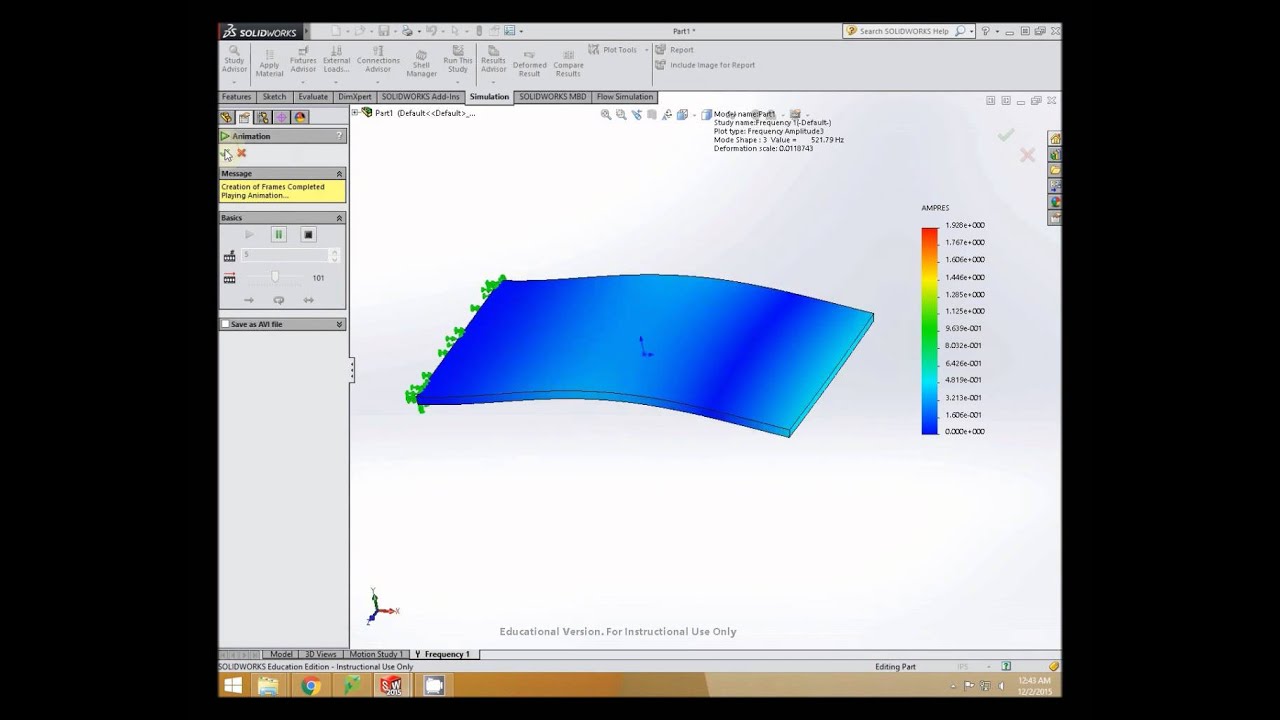Open the DisplayManager tab icon
Image resolution: width=1280 pixels, height=720 pixels.
pos(299,117)
